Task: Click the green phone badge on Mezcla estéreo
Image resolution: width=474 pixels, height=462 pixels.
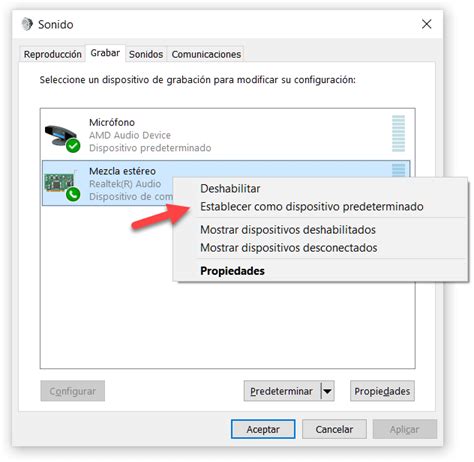Action: pyautogui.click(x=73, y=194)
